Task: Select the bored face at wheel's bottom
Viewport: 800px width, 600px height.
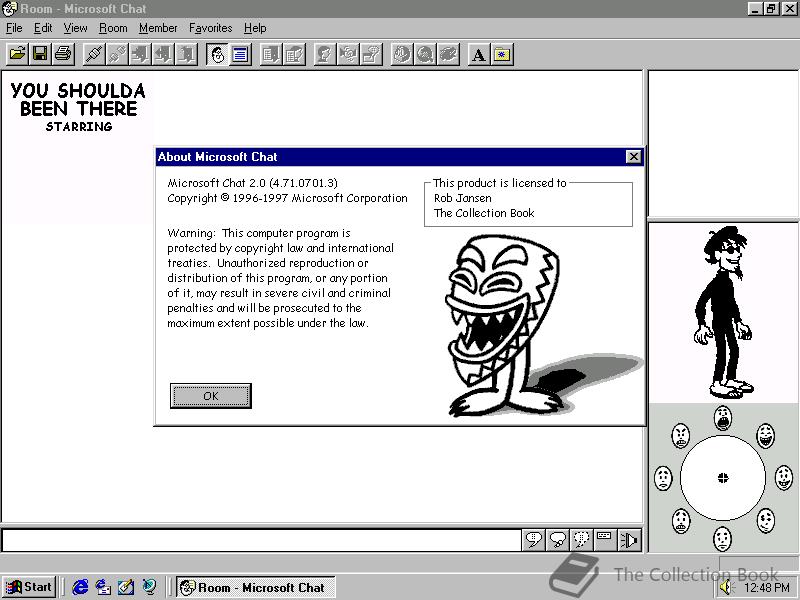Action: (722, 539)
